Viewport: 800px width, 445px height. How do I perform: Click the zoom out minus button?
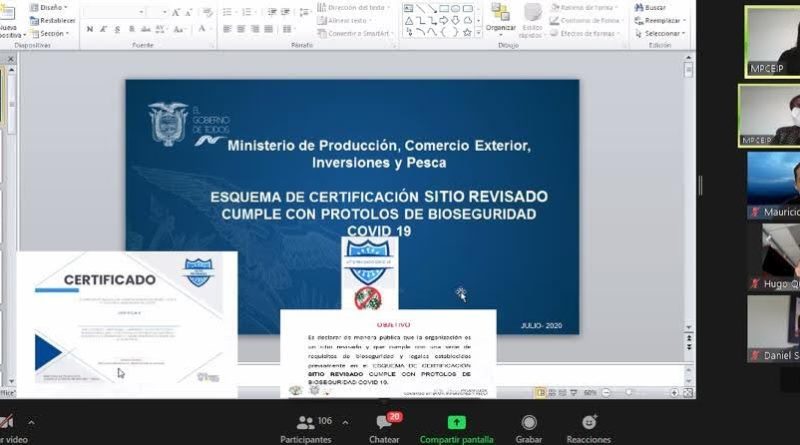click(x=606, y=392)
